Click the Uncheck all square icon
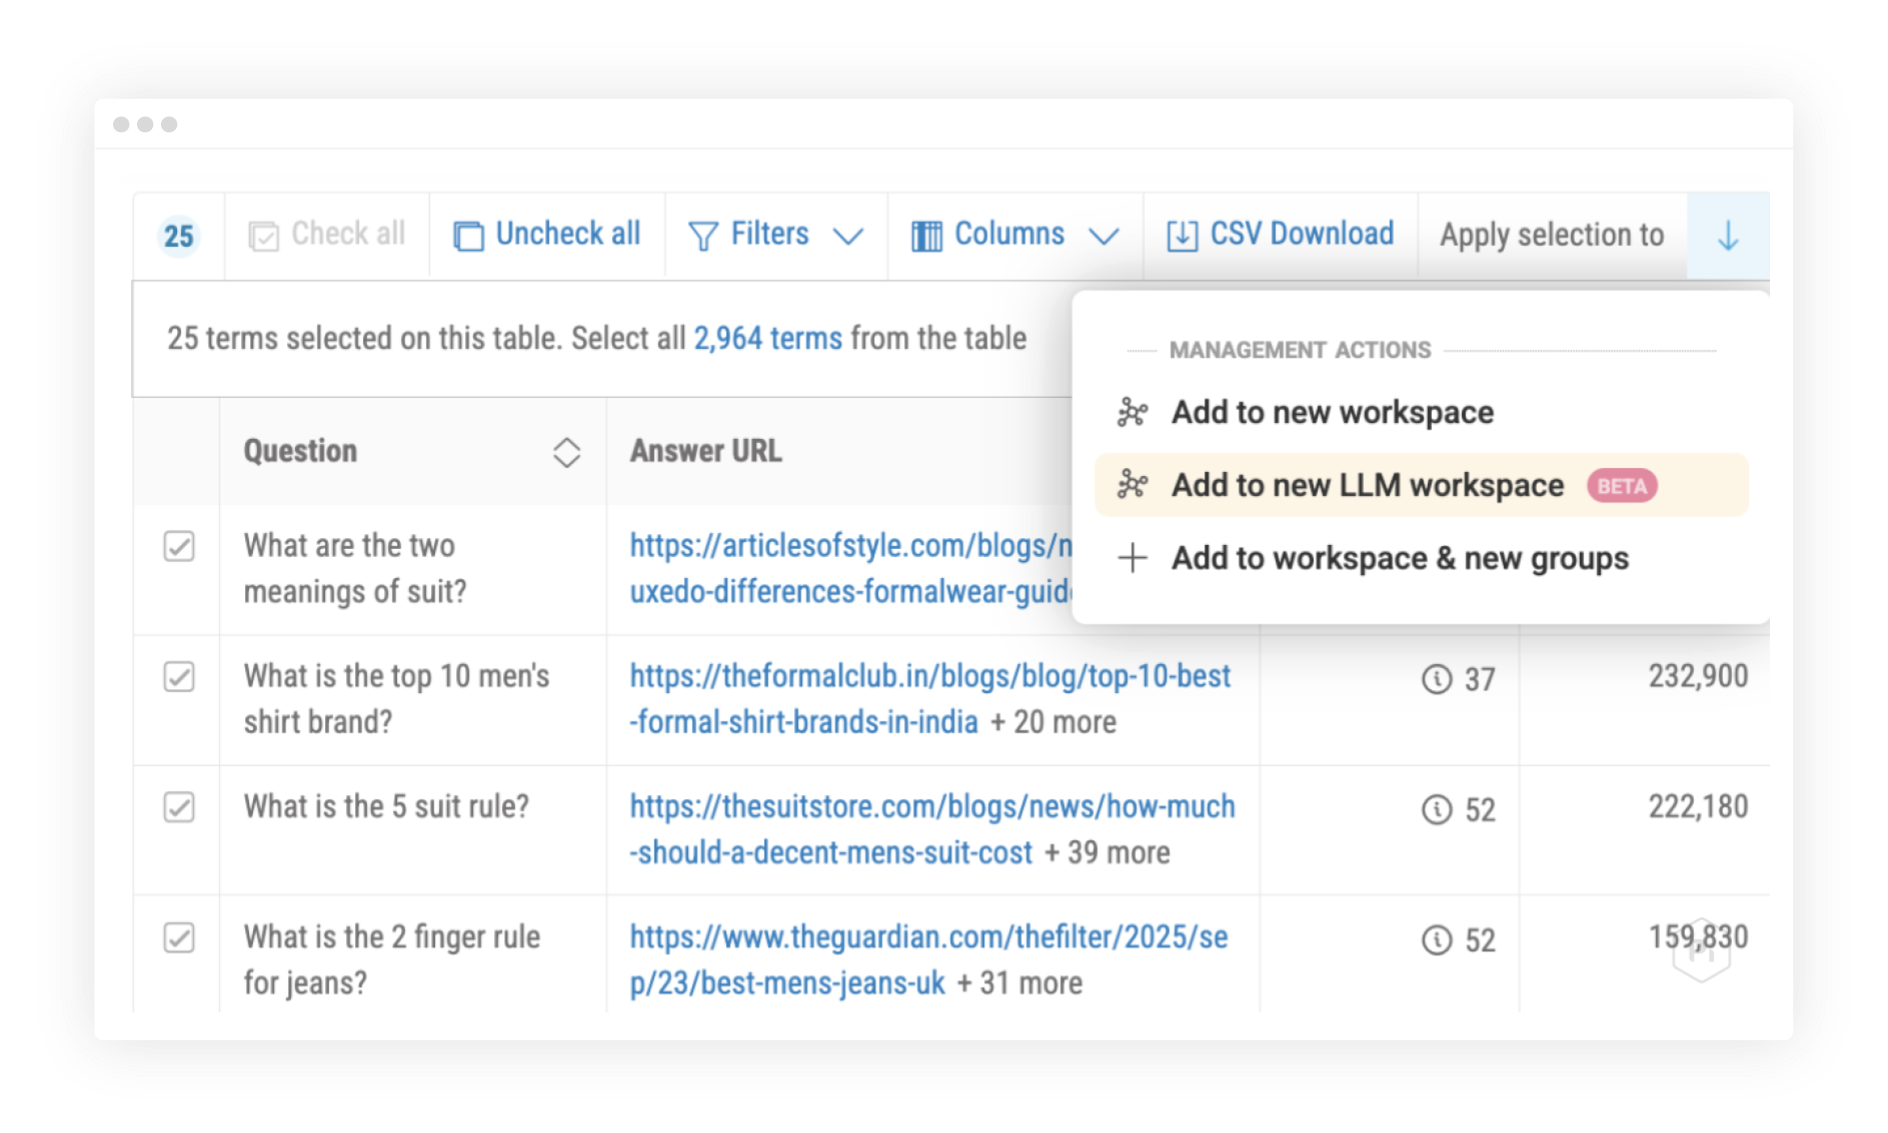The width and height of the screenshot is (1888, 1133). 468,236
